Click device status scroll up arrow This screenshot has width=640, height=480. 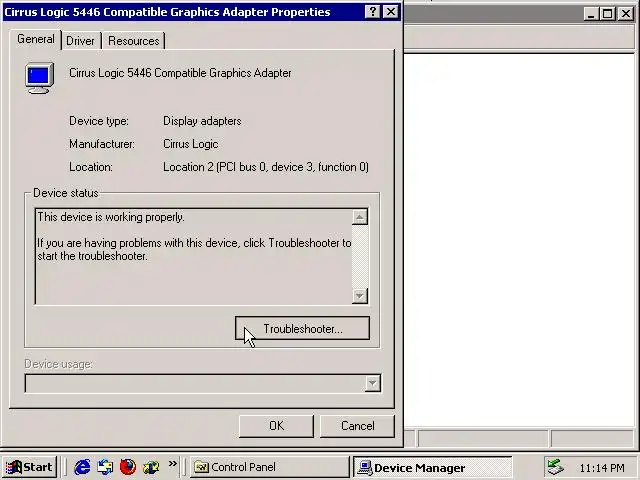tap(360, 217)
